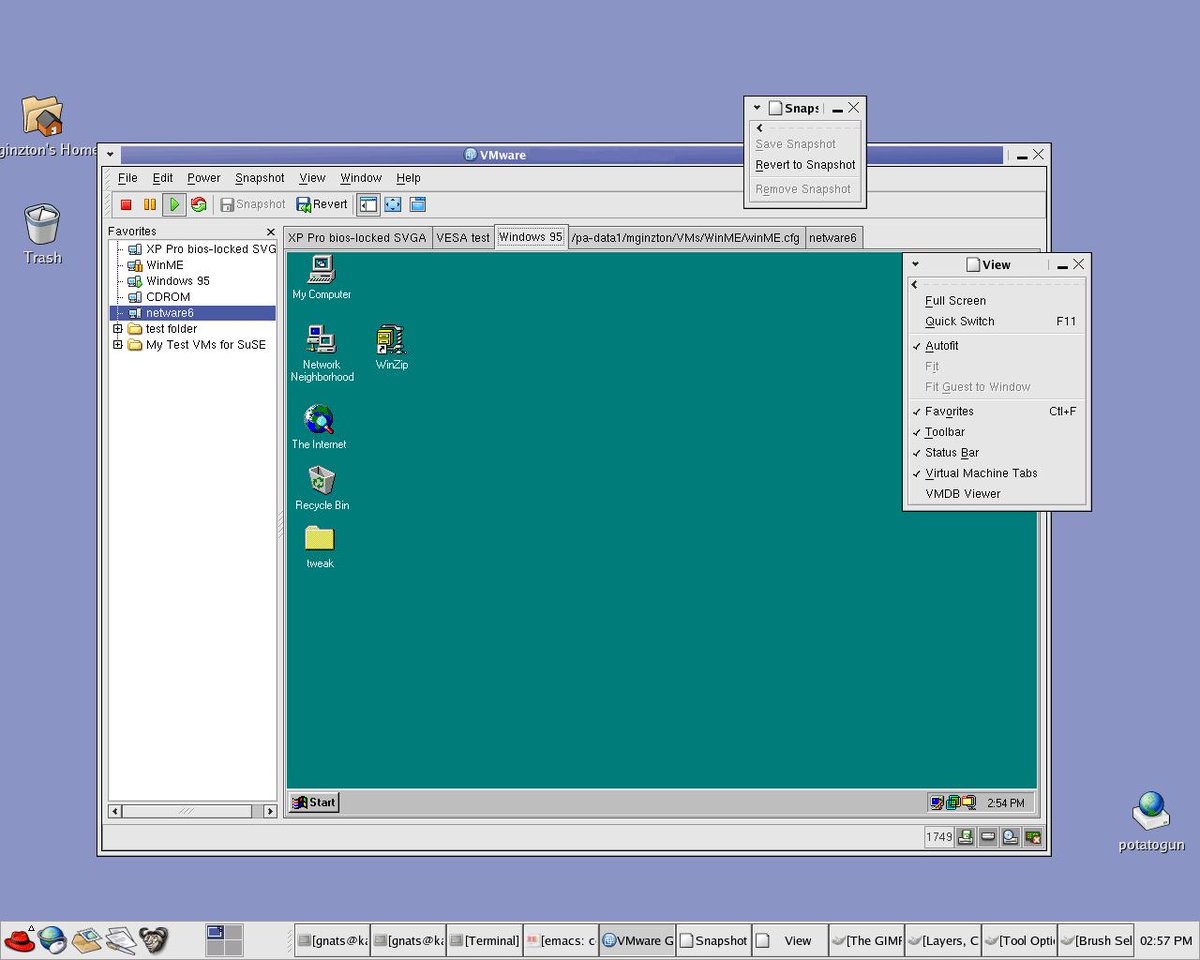Click the orange Suspend pause button
Screen dimensions: 1200x960
150,204
